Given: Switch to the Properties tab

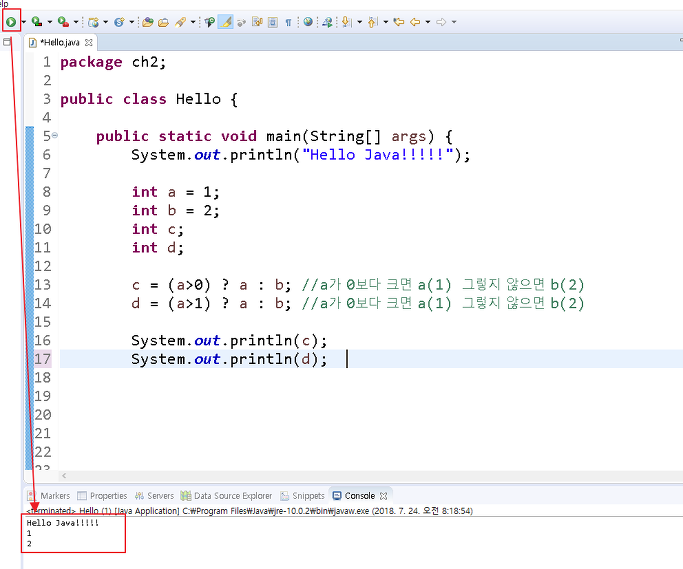Looking at the screenshot, I should pyautogui.click(x=102, y=496).
